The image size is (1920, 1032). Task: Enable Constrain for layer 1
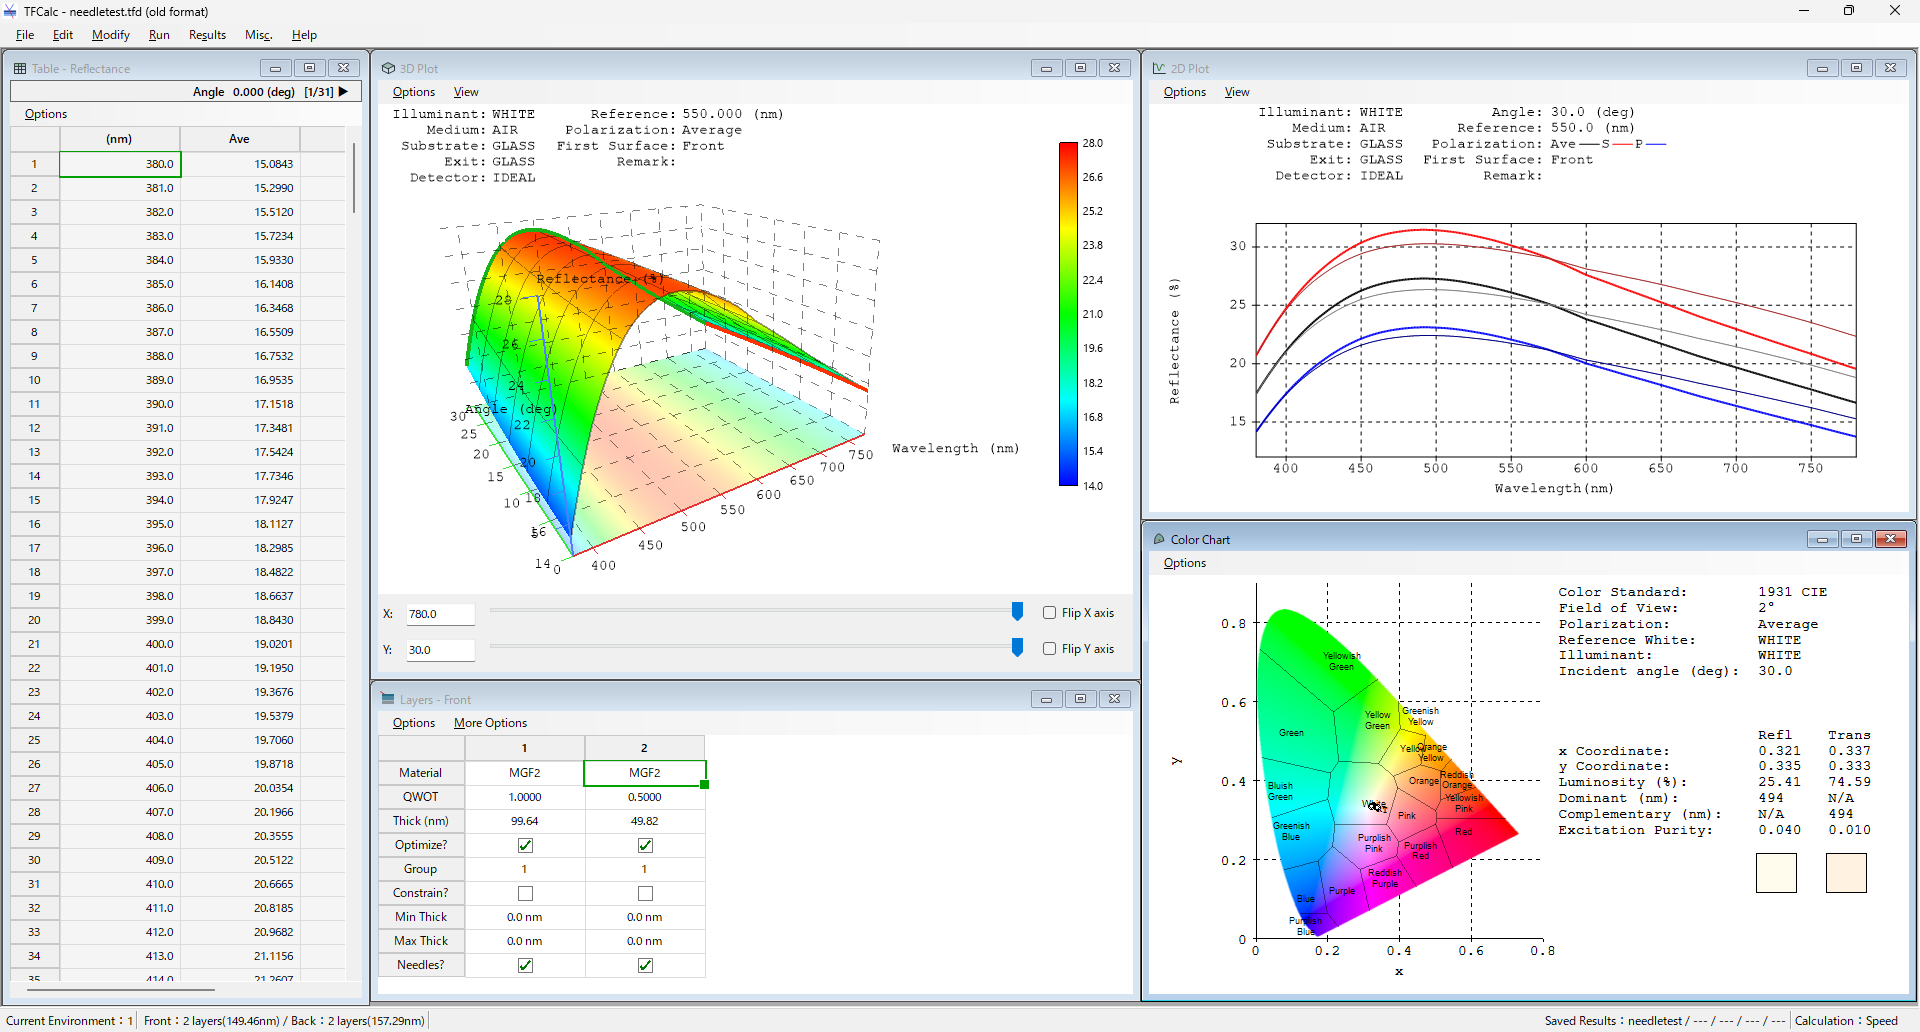tap(525, 893)
